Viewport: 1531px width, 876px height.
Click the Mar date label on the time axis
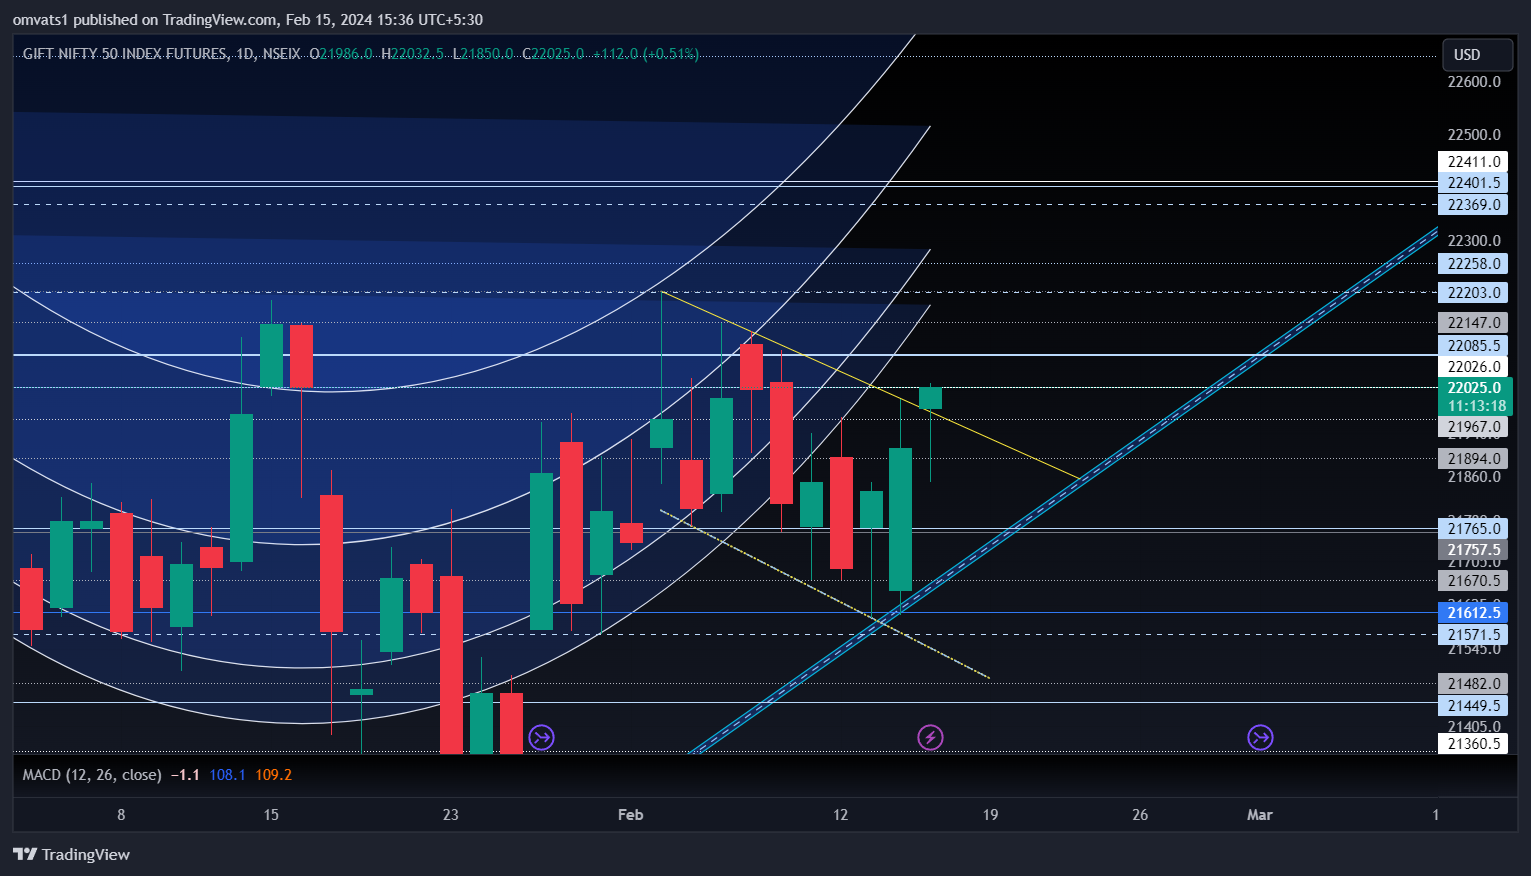pyautogui.click(x=1259, y=815)
